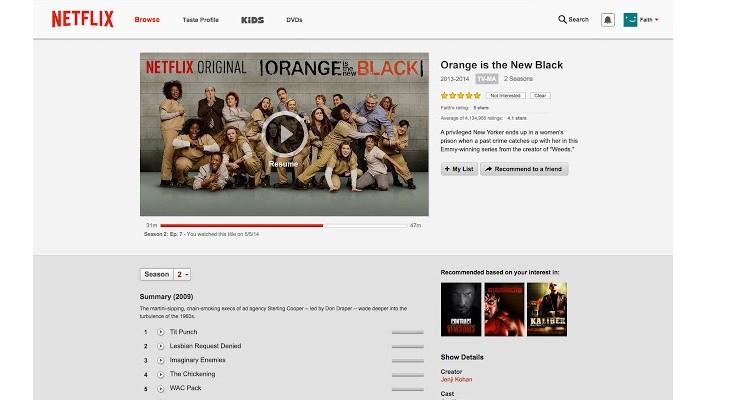This screenshot has width=730, height=400.
Task: Open the DVDs page
Action: (x=294, y=20)
